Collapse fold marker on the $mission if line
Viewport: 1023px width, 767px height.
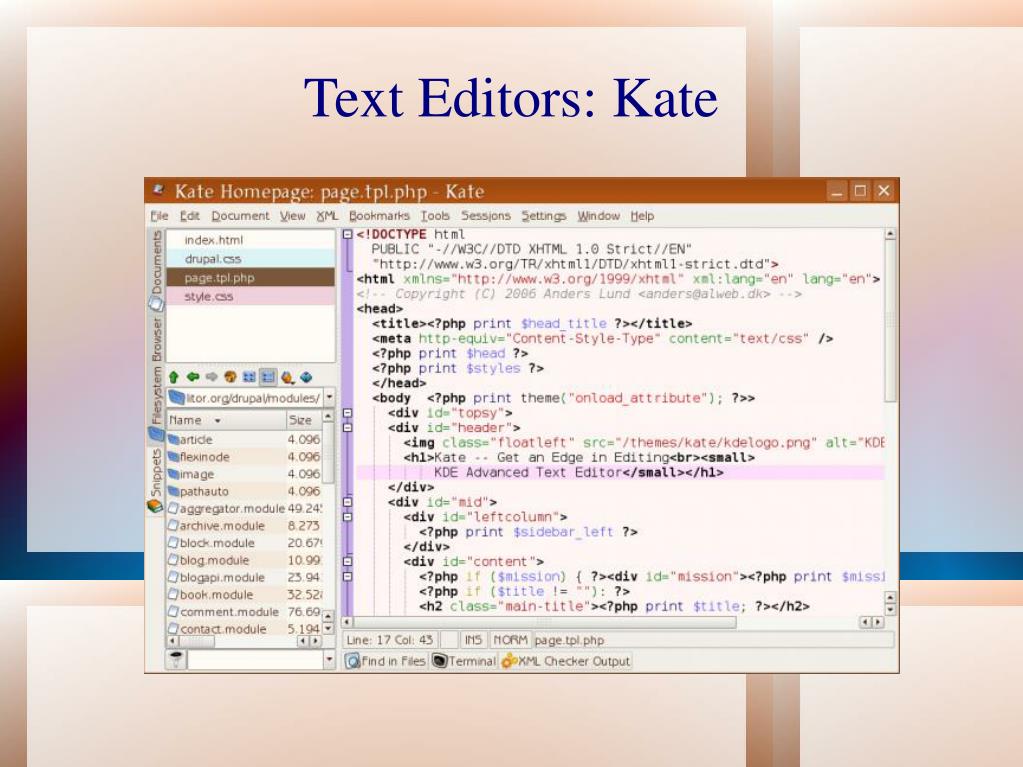348,577
